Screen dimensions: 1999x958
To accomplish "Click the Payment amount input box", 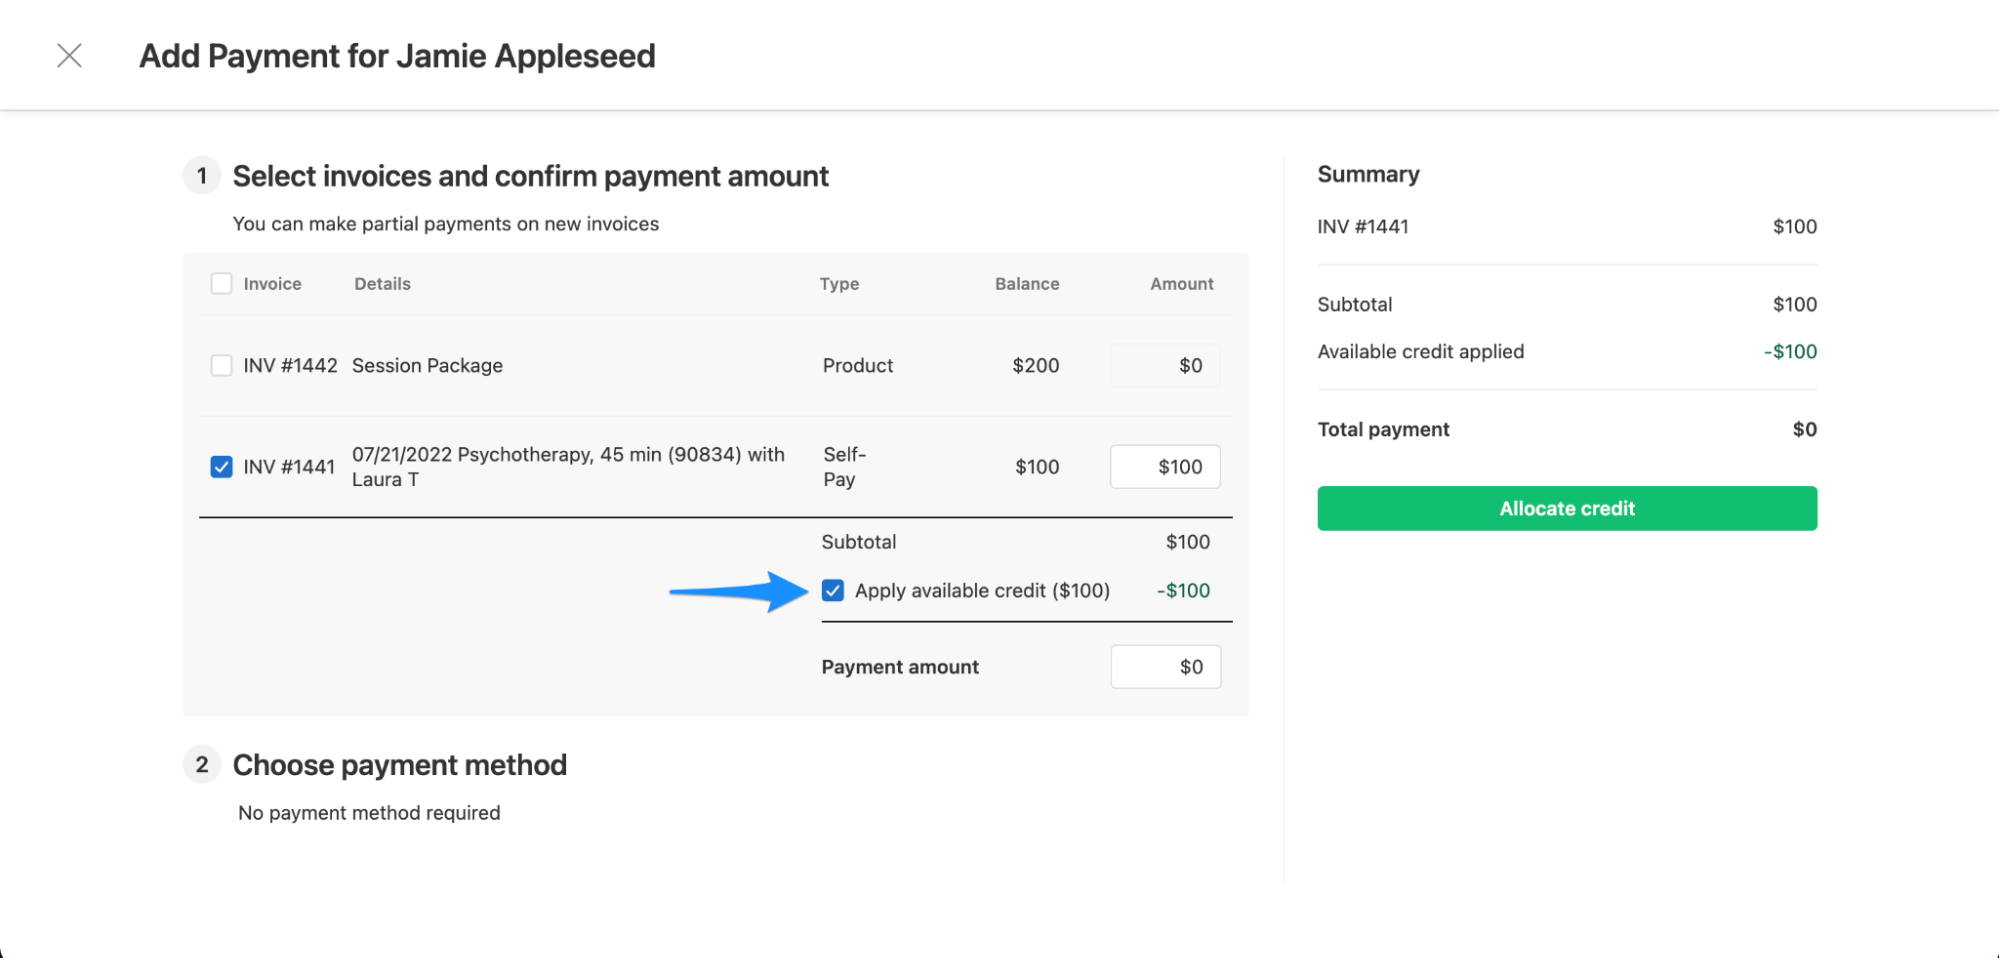I will point(1165,666).
